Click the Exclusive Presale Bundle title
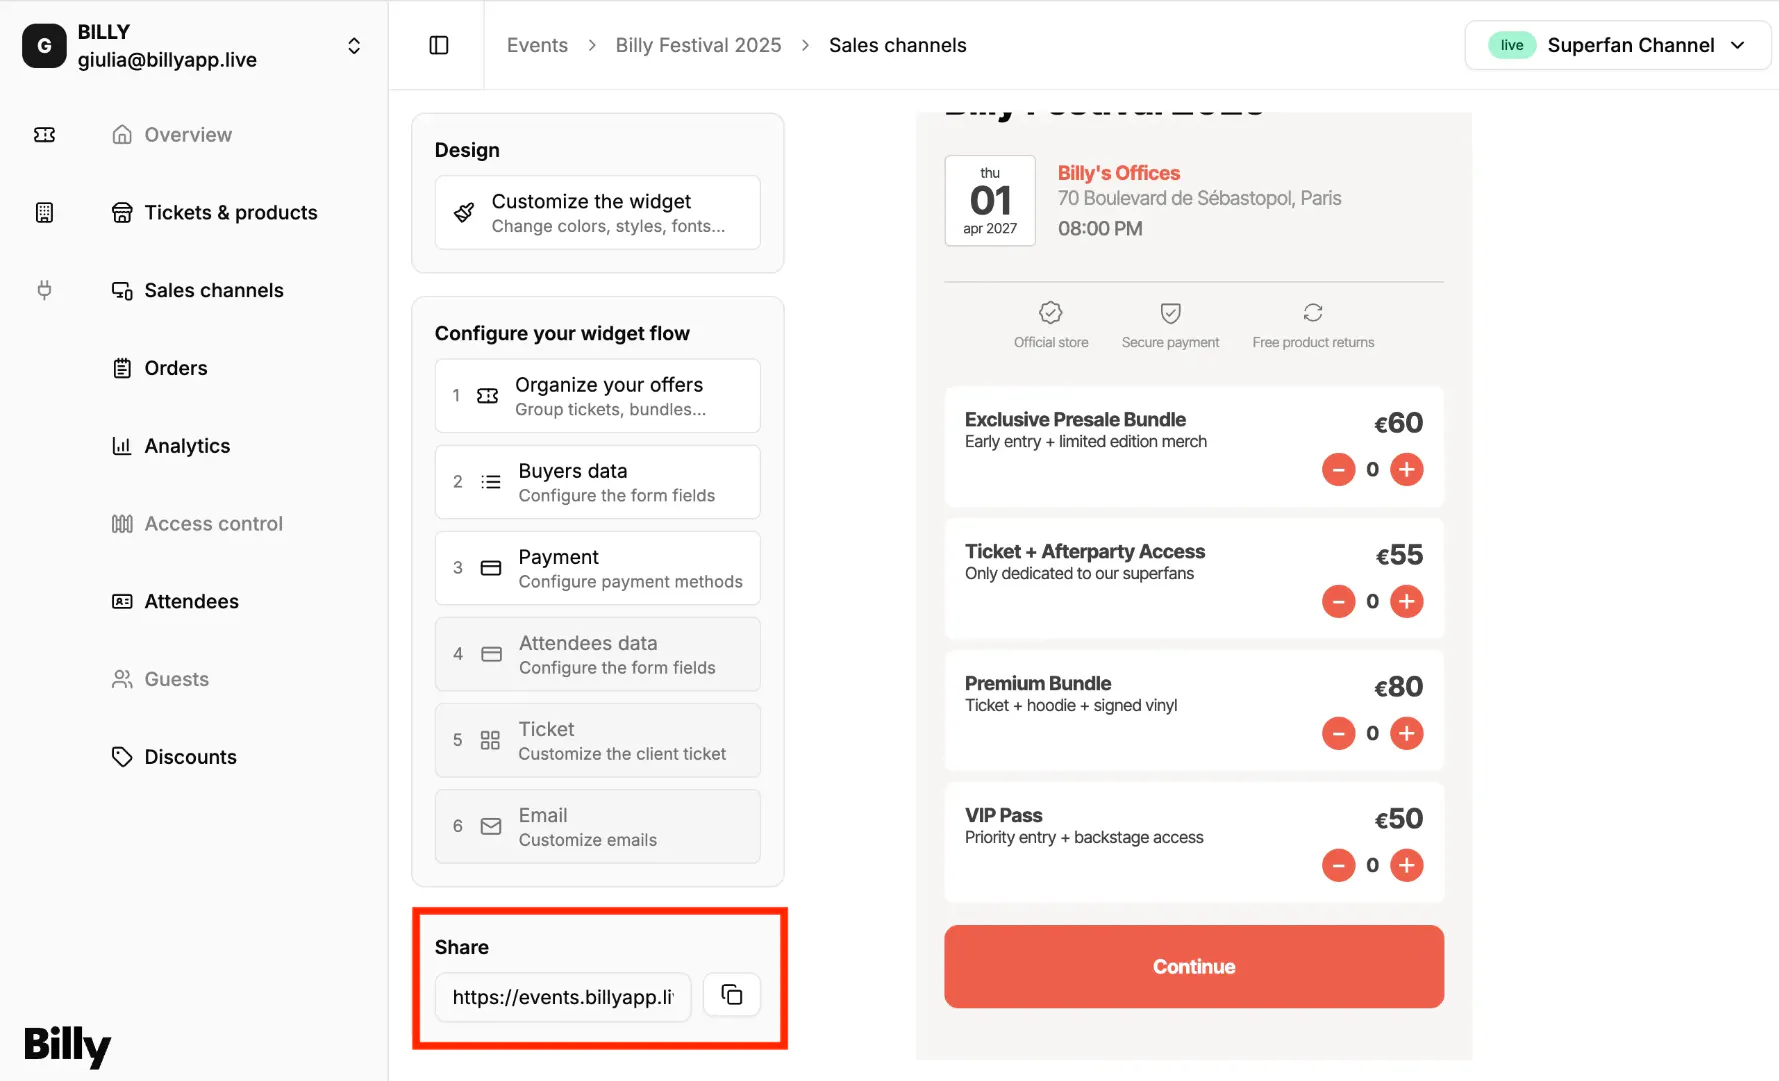The width and height of the screenshot is (1779, 1081). coord(1075,419)
